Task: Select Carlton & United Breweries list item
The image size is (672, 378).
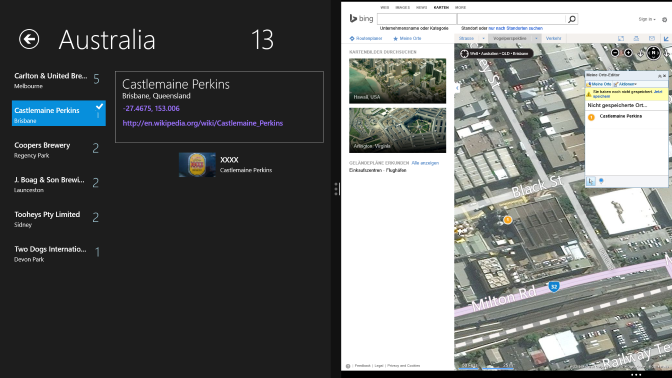Action: click(58, 80)
